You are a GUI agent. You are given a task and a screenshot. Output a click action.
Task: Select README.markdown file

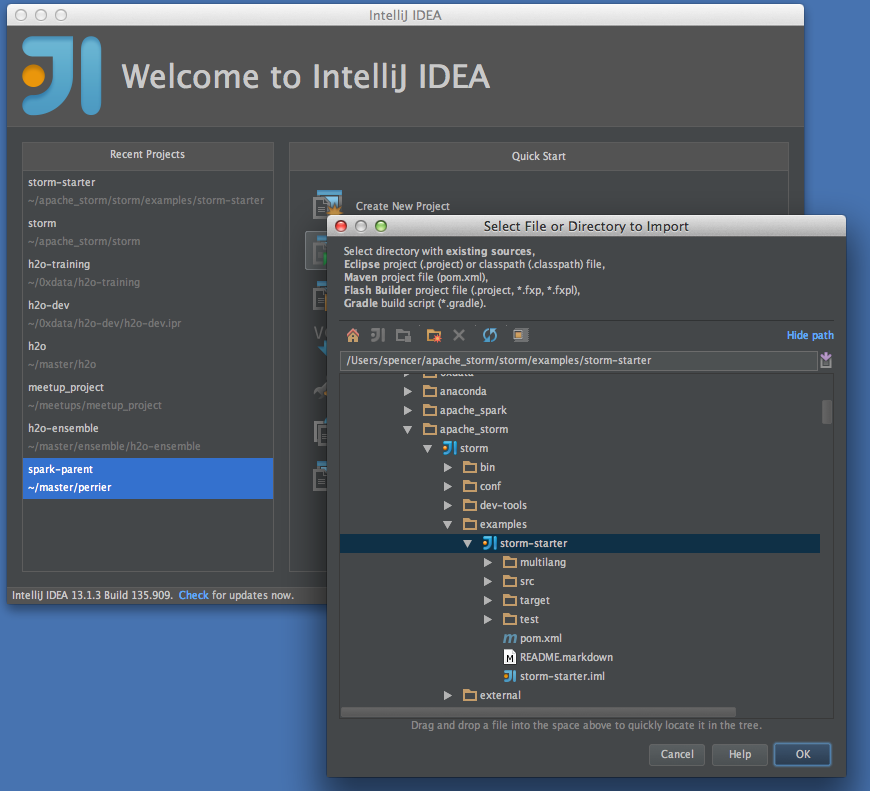(566, 657)
